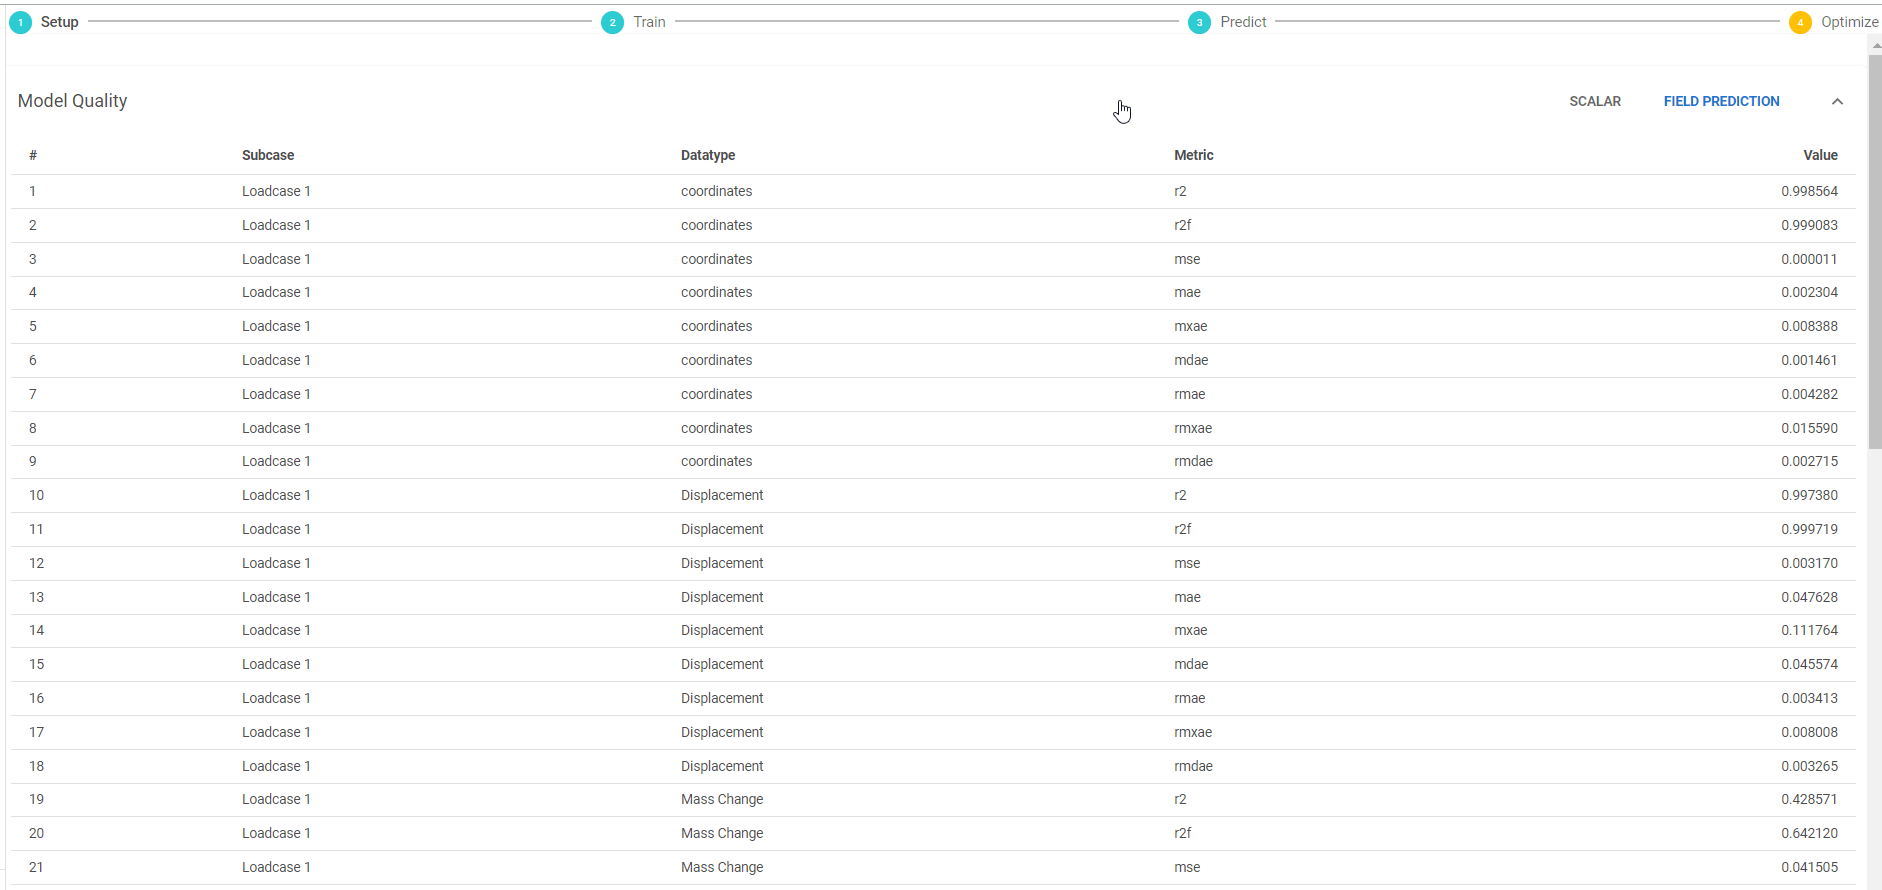Click value 0.015590 for coordinates rmxae
Image resolution: width=1882 pixels, height=890 pixels.
pyautogui.click(x=1809, y=428)
